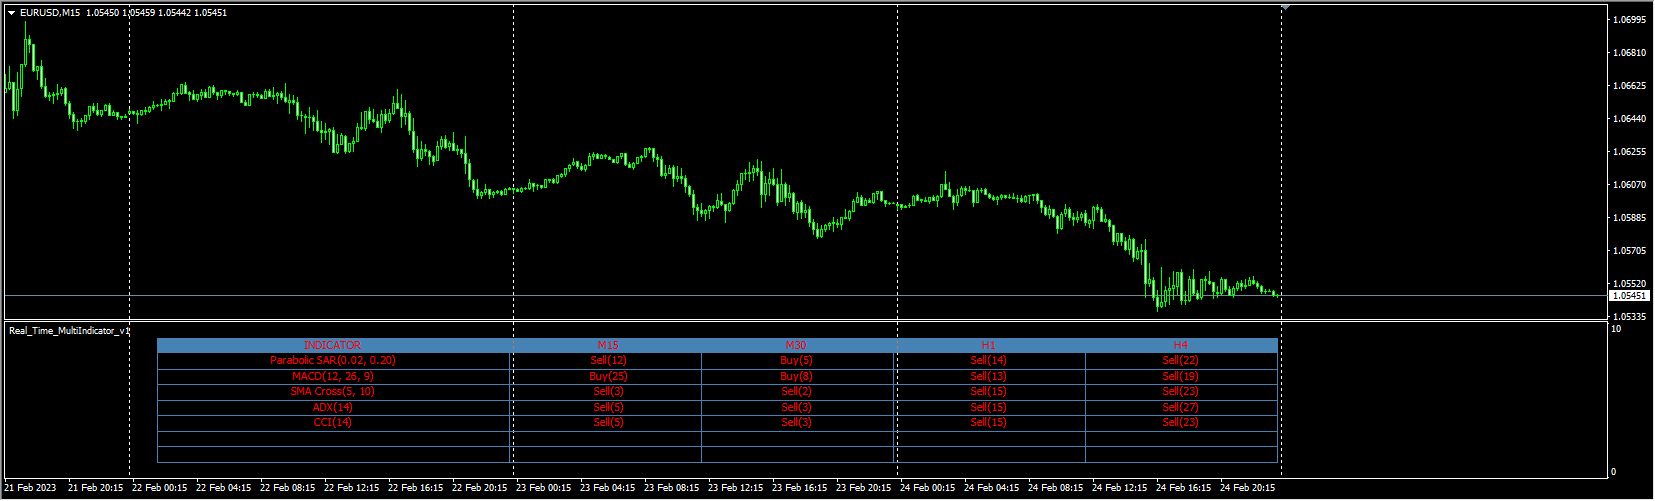Image resolution: width=1655 pixels, height=501 pixels.
Task: Click the 23 Feb 00:15 time axis label
Action: pos(544,488)
